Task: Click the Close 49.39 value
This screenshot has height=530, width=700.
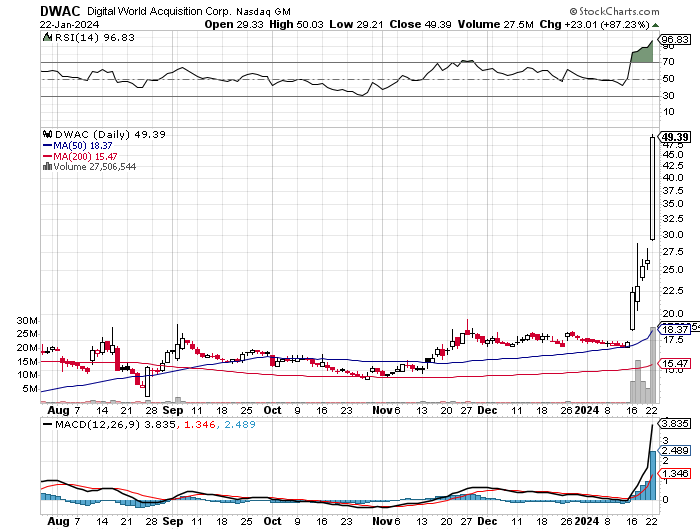Action: (420, 25)
